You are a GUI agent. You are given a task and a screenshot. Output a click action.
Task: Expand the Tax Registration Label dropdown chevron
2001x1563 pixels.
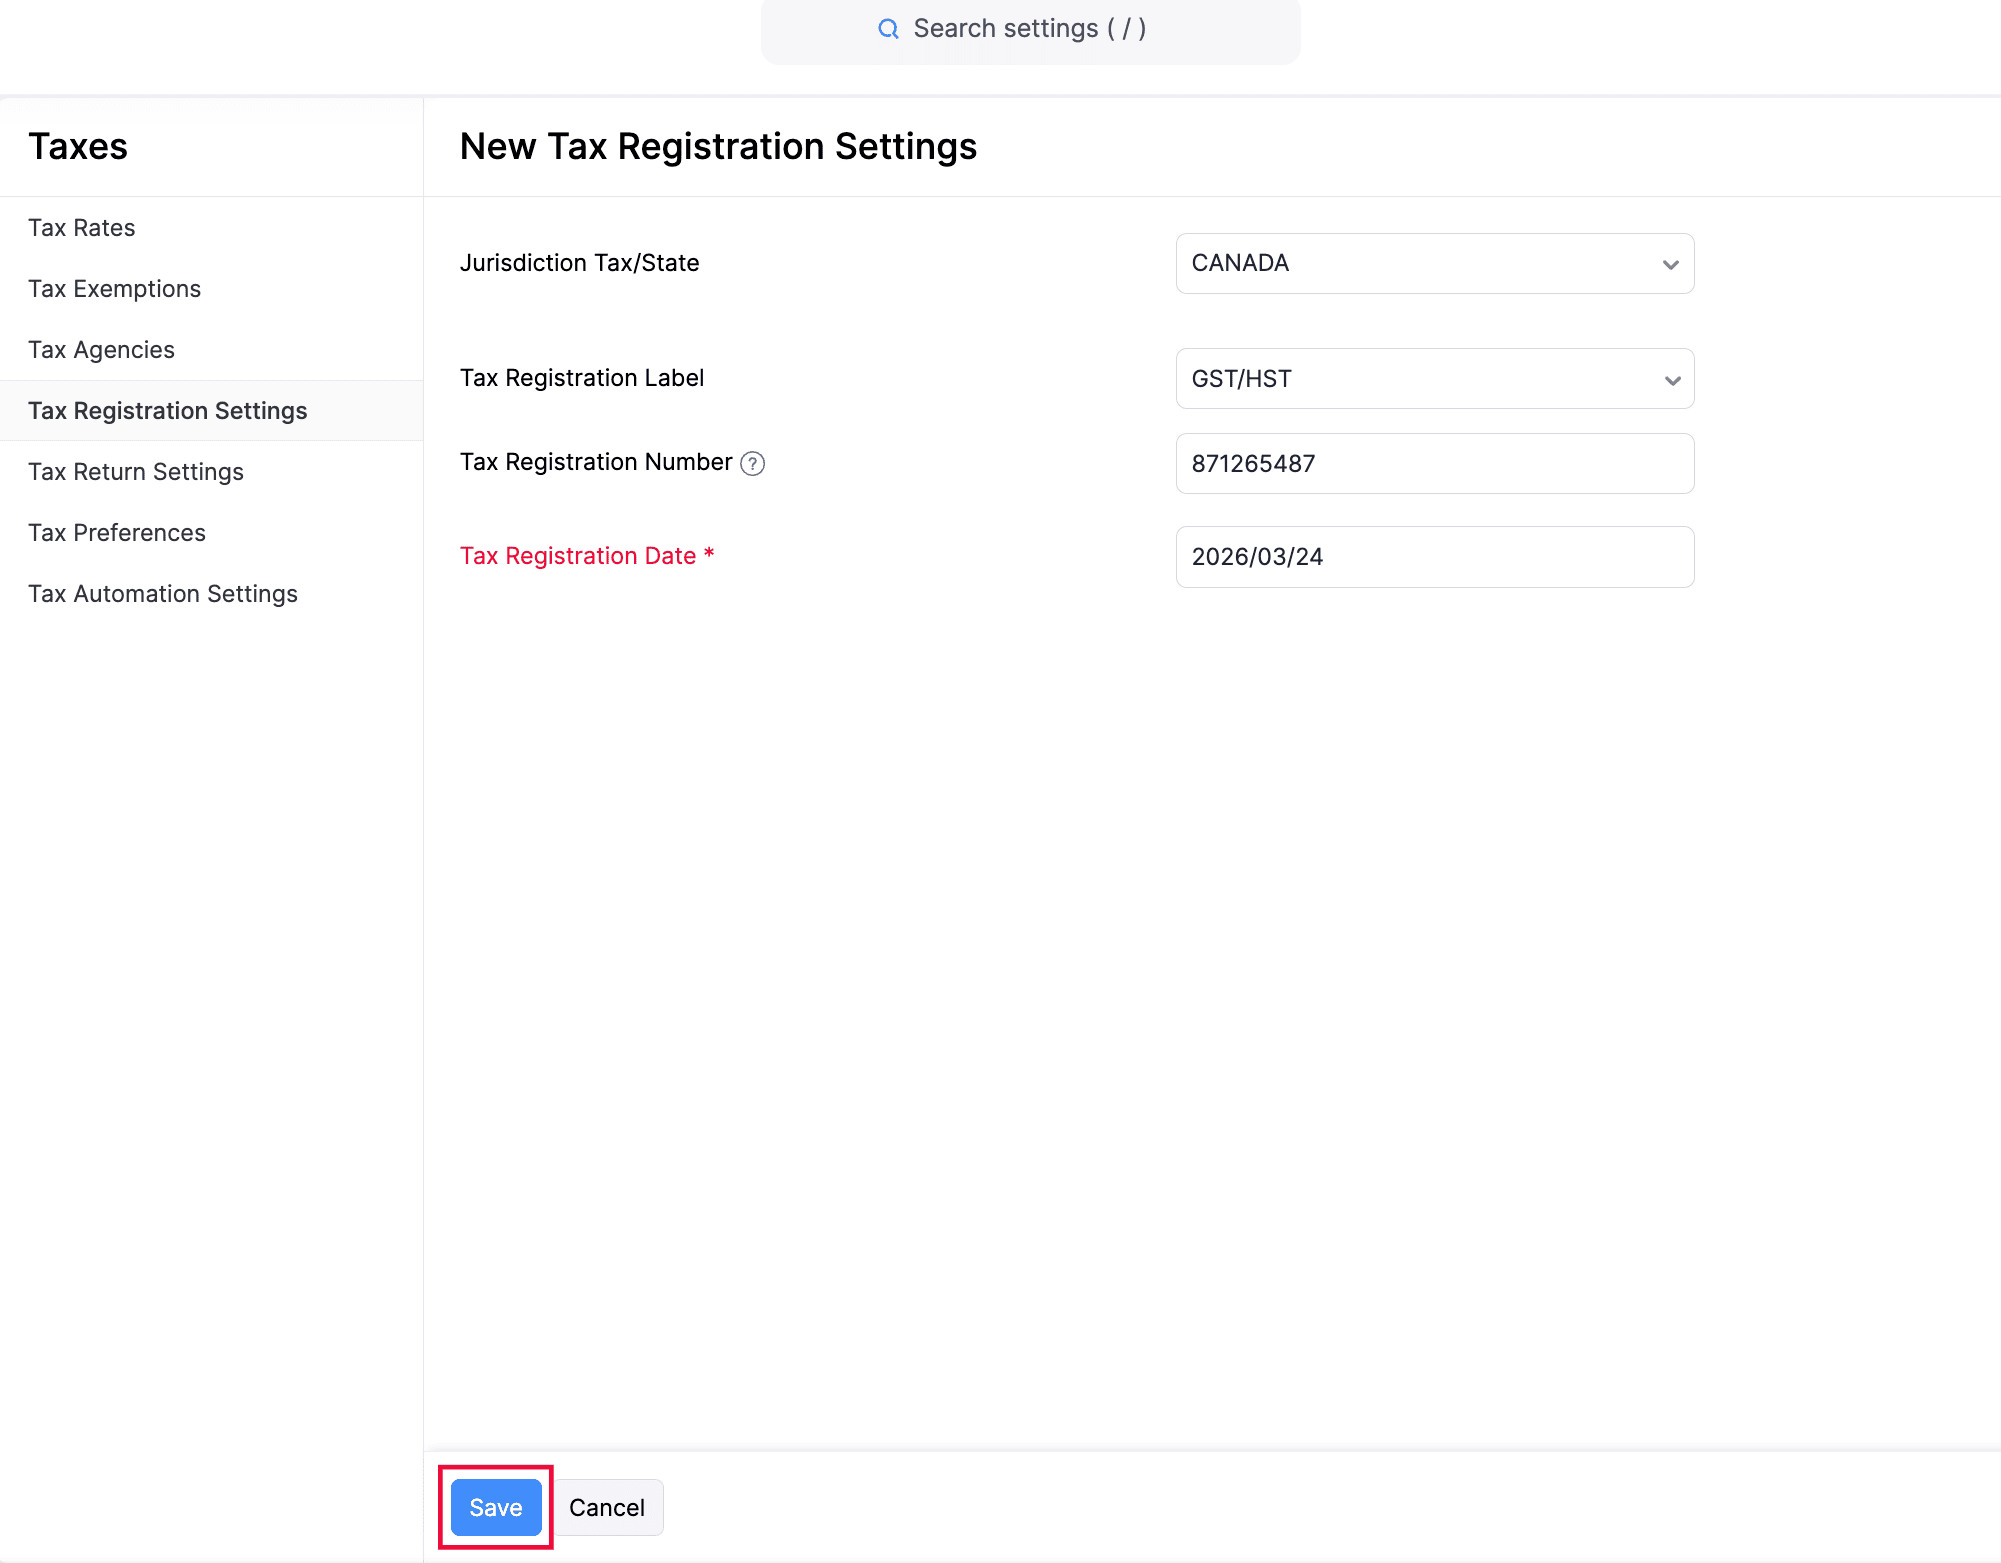(x=1672, y=380)
